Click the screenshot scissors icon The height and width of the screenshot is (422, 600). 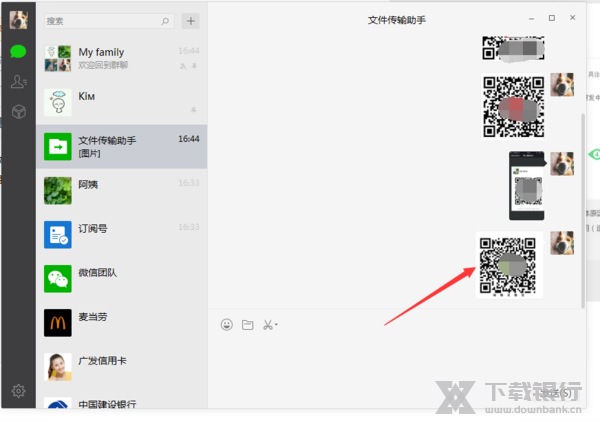(x=267, y=325)
